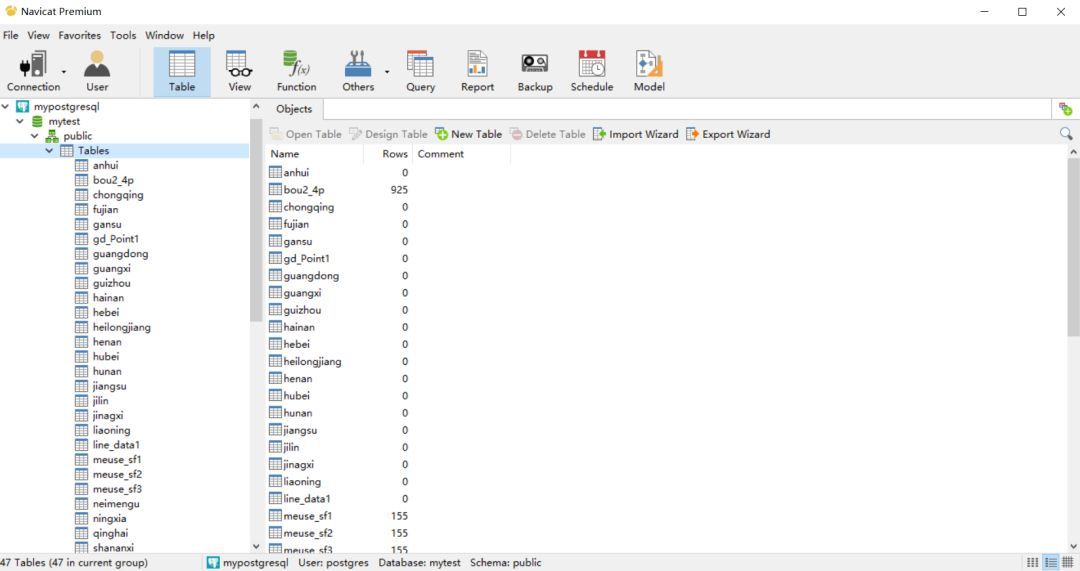Image resolution: width=1080 pixels, height=571 pixels.
Task: Click the New Table button
Action: point(468,134)
